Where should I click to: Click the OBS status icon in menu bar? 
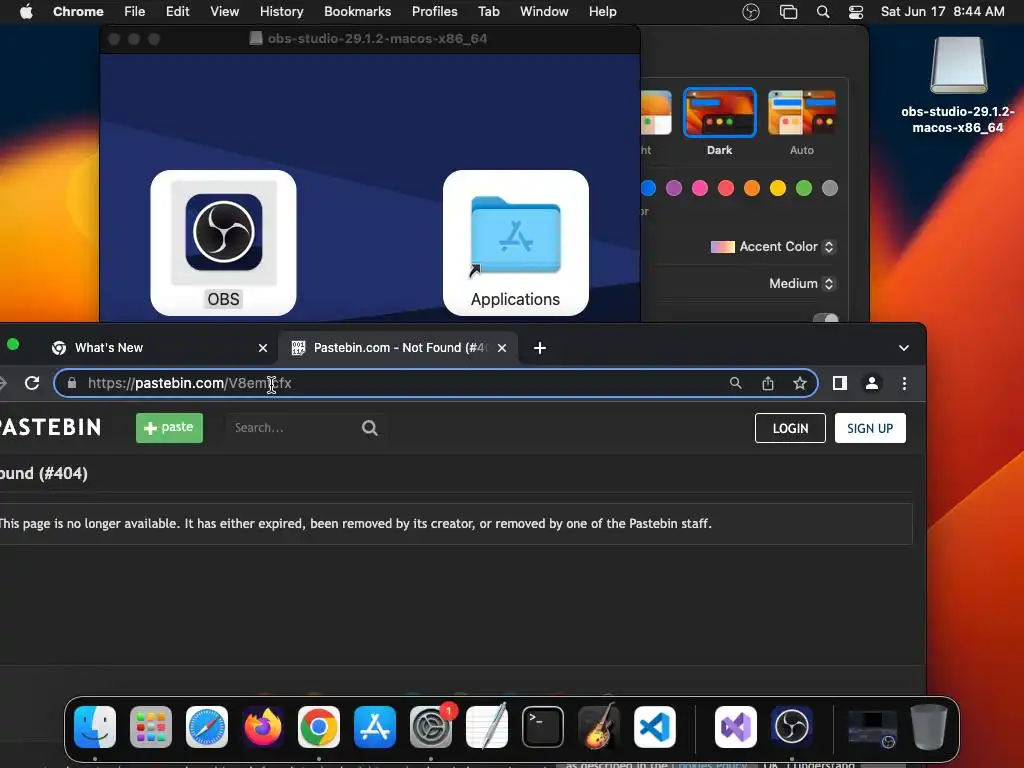751,12
